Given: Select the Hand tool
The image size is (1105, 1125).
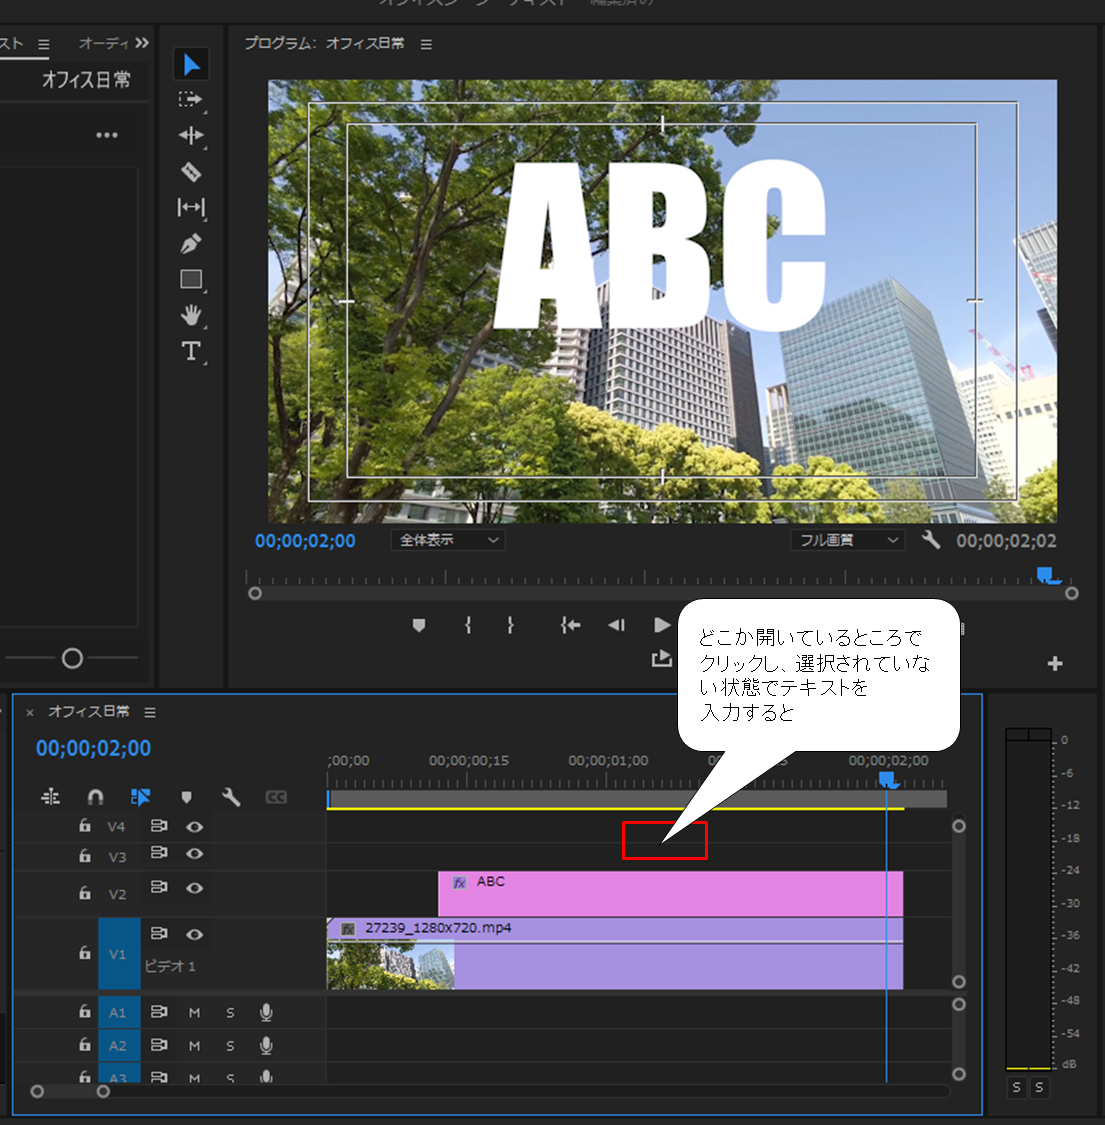Looking at the screenshot, I should (x=191, y=316).
